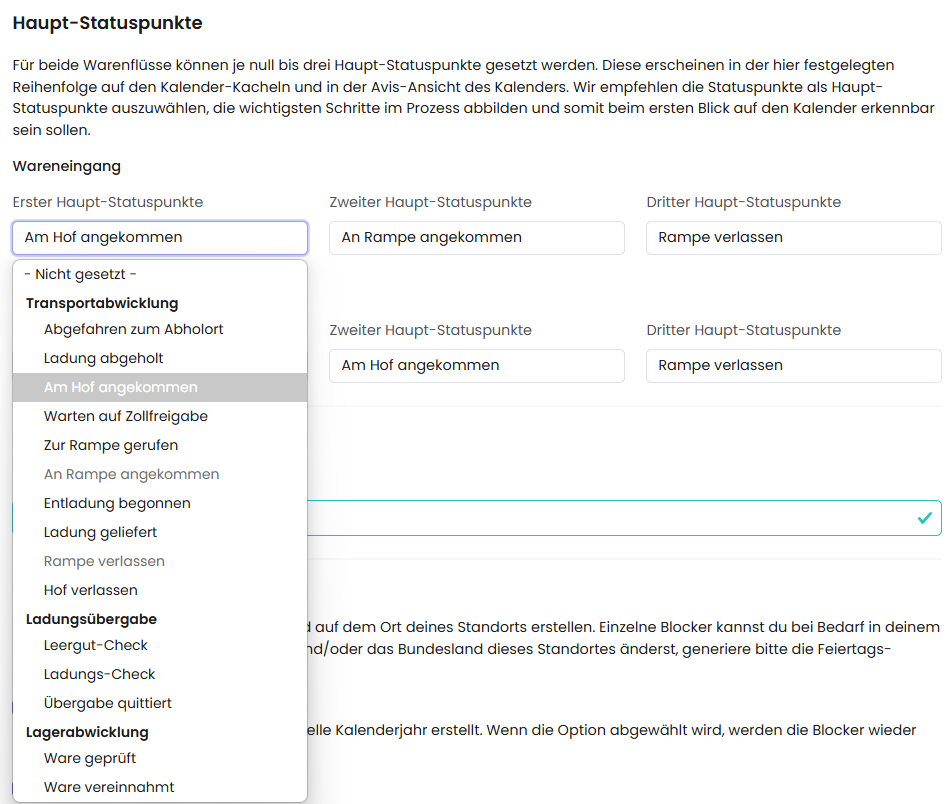
Task: Select the 'Ladungs-Check' option
Action: tap(99, 674)
